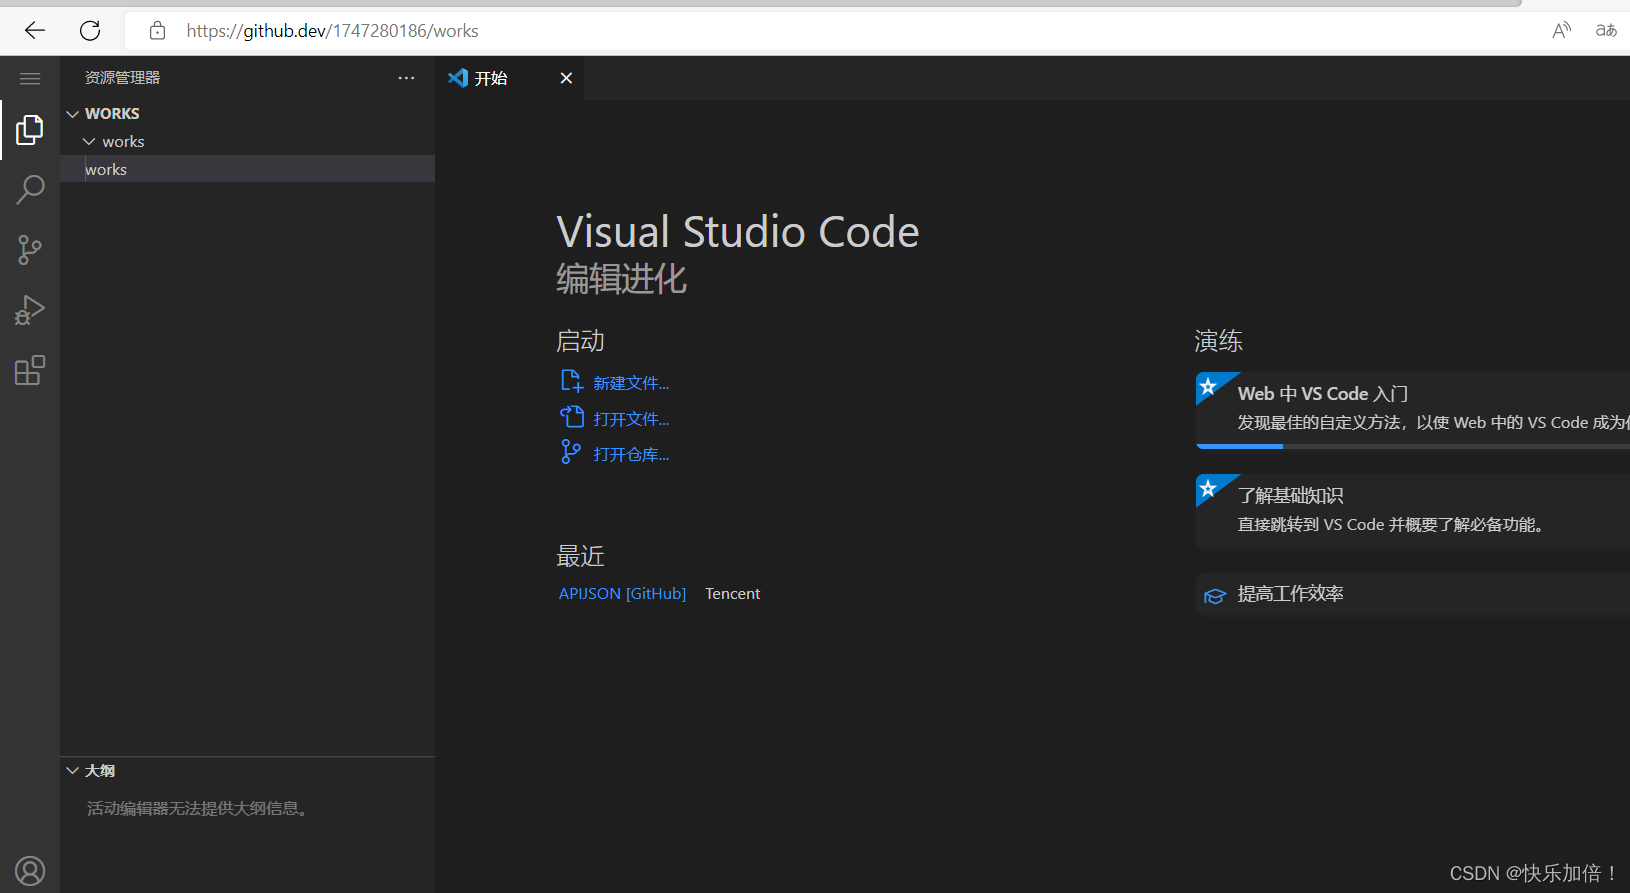Reload the browser page
The width and height of the screenshot is (1630, 893).
[90, 30]
